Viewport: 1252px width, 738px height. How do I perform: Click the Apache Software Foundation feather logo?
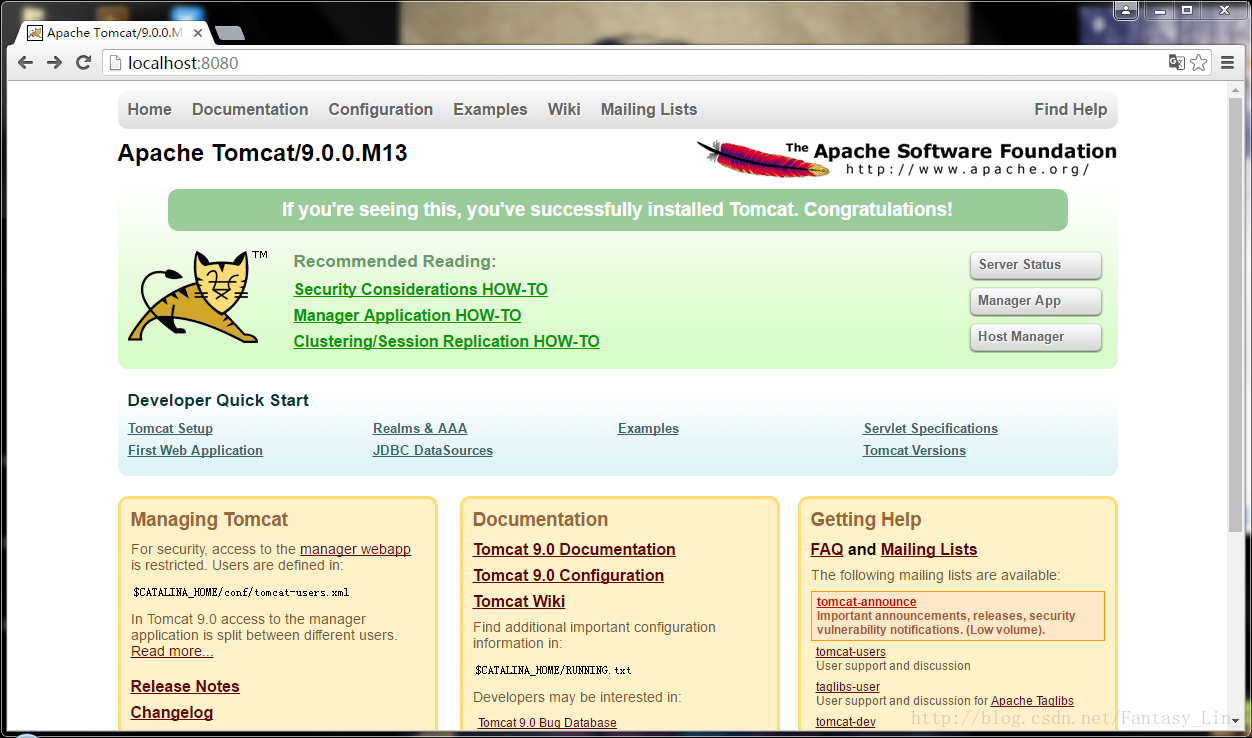coord(906,158)
